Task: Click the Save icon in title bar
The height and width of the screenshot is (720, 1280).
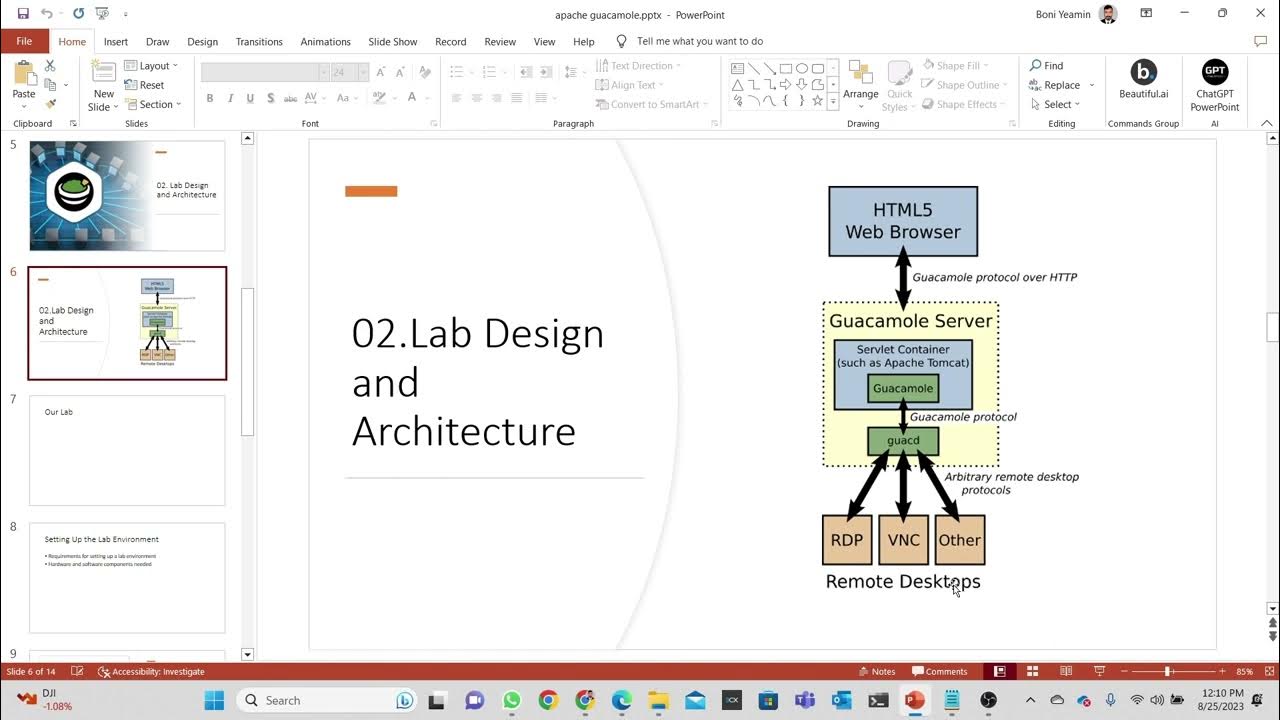Action: pos(23,14)
